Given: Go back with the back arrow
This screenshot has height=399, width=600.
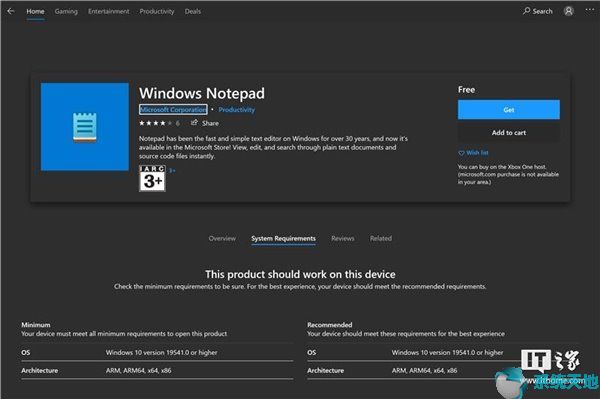Looking at the screenshot, I should (11, 11).
